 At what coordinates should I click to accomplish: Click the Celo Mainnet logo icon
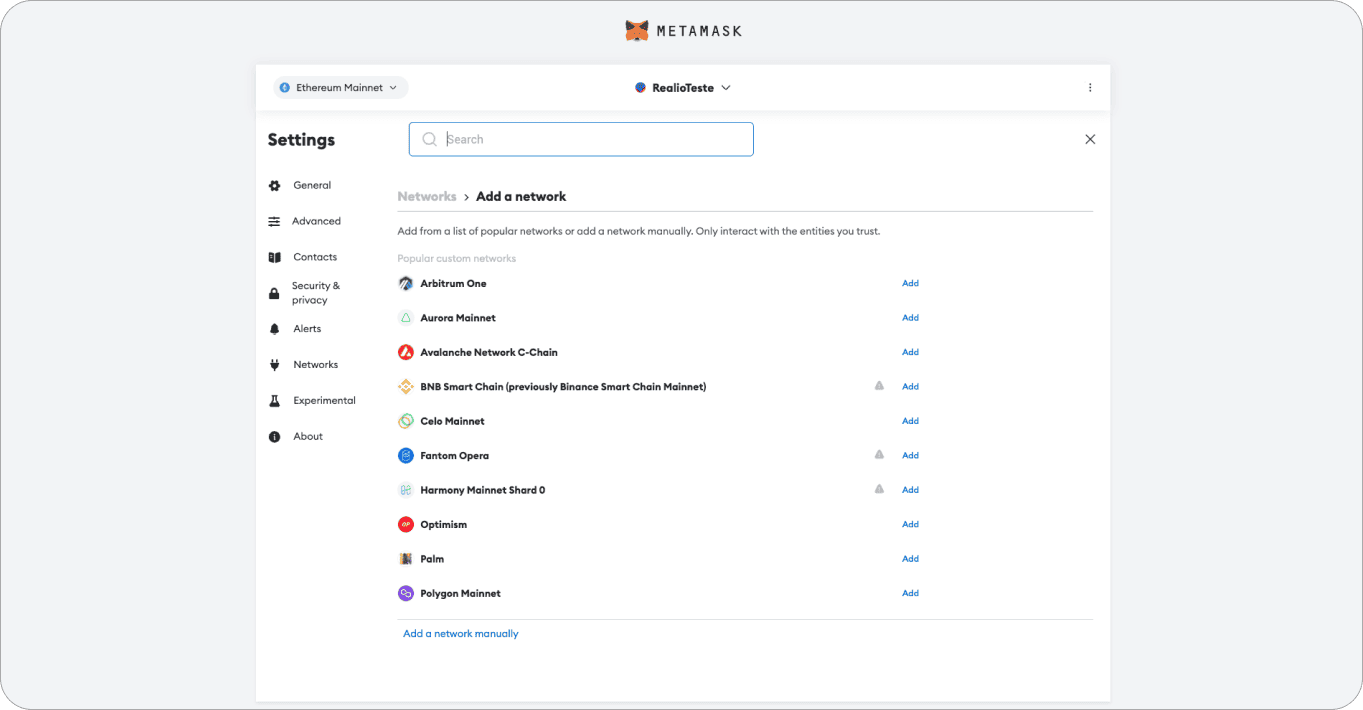406,422
